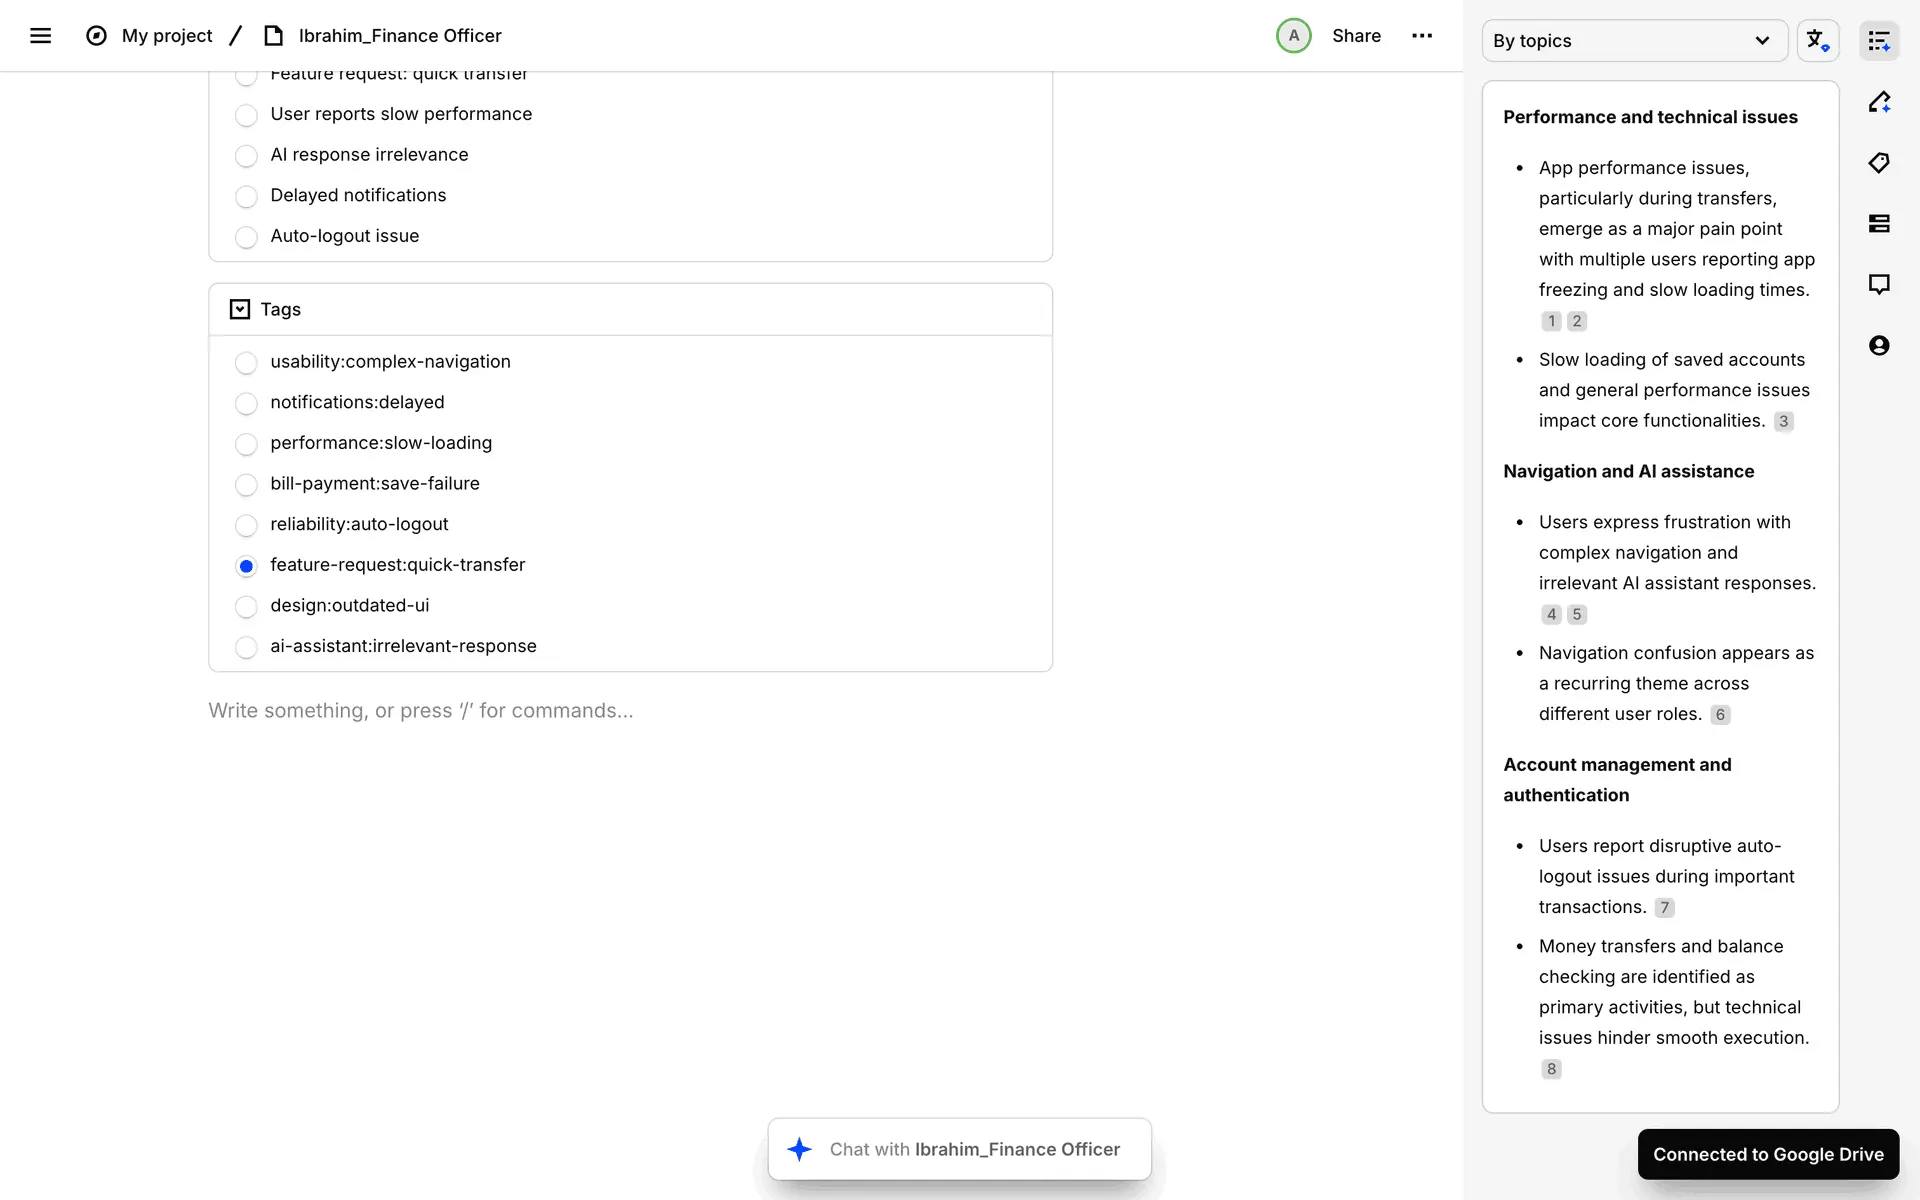
Task: Select Auto-logout issue radio option
Action: tap(246, 237)
